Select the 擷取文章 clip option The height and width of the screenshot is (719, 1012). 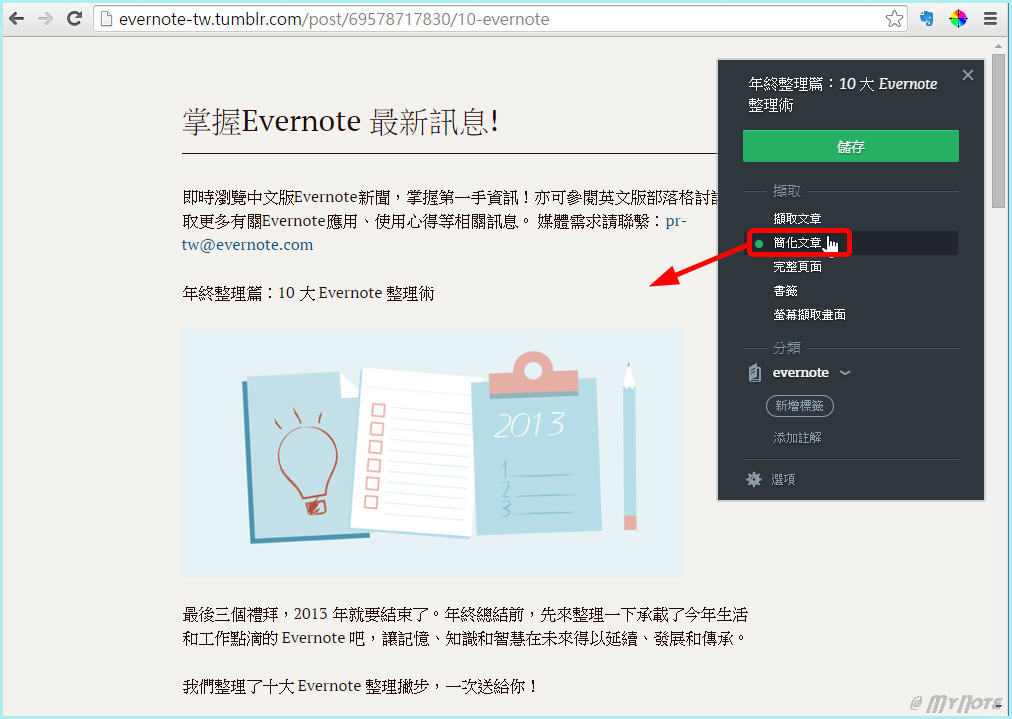click(797, 218)
